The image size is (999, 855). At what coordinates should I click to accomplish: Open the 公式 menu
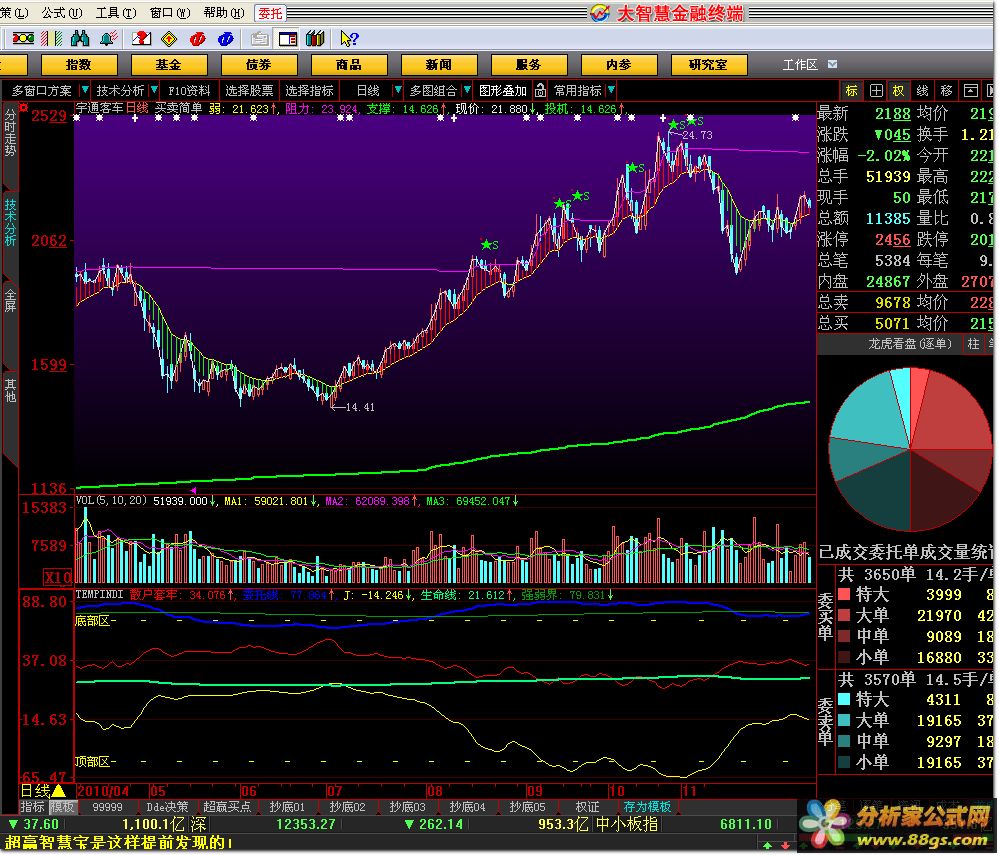[62, 13]
